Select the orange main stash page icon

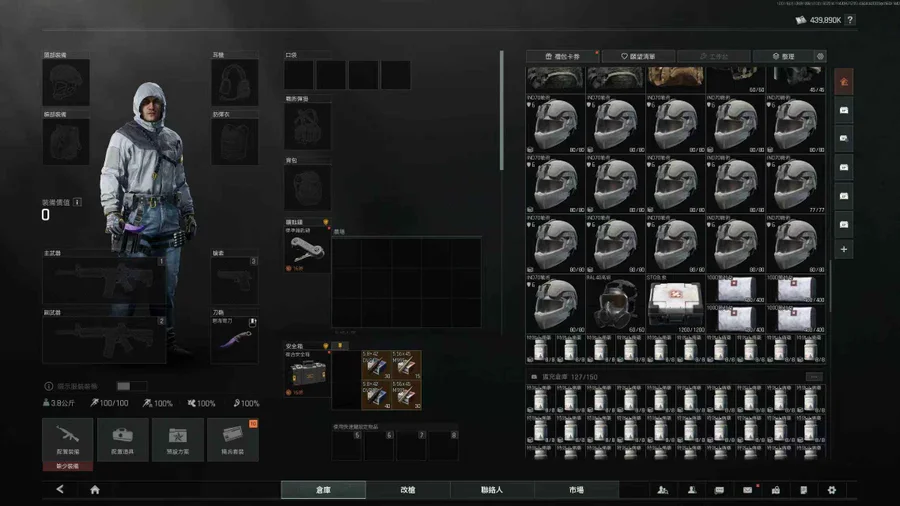coord(844,81)
